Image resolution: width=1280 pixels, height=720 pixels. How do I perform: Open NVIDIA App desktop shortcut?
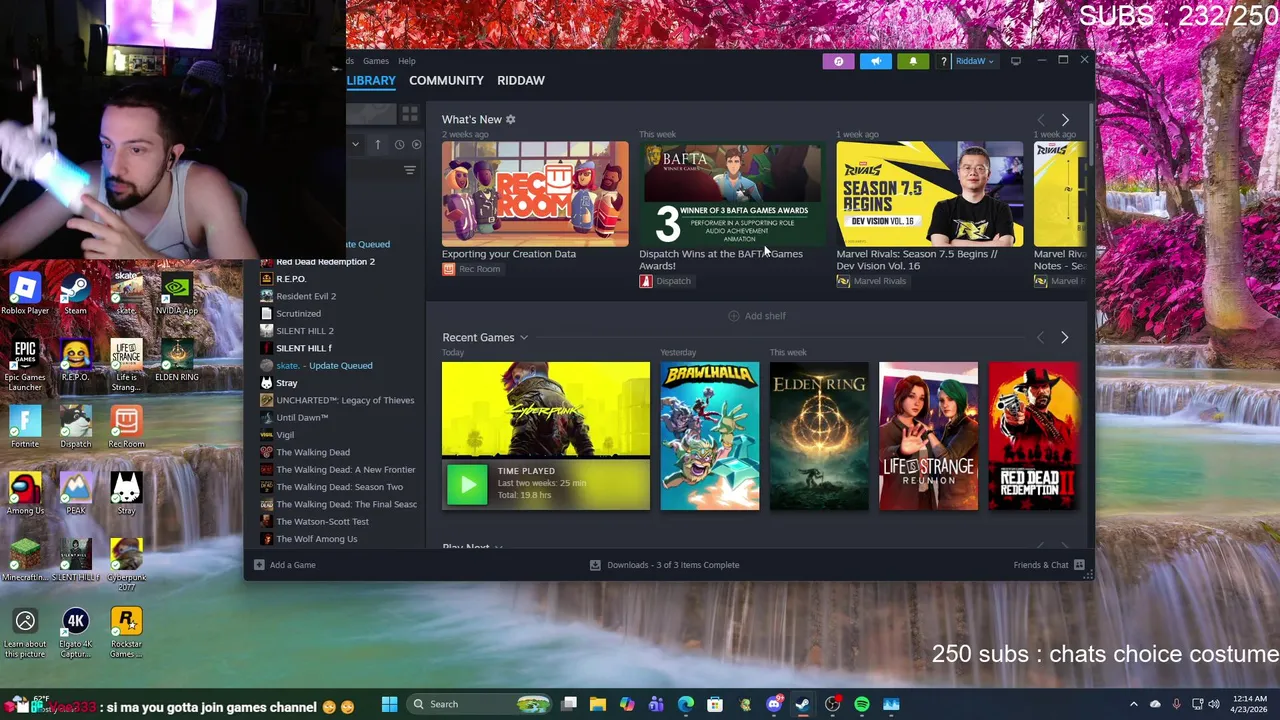tap(176, 294)
